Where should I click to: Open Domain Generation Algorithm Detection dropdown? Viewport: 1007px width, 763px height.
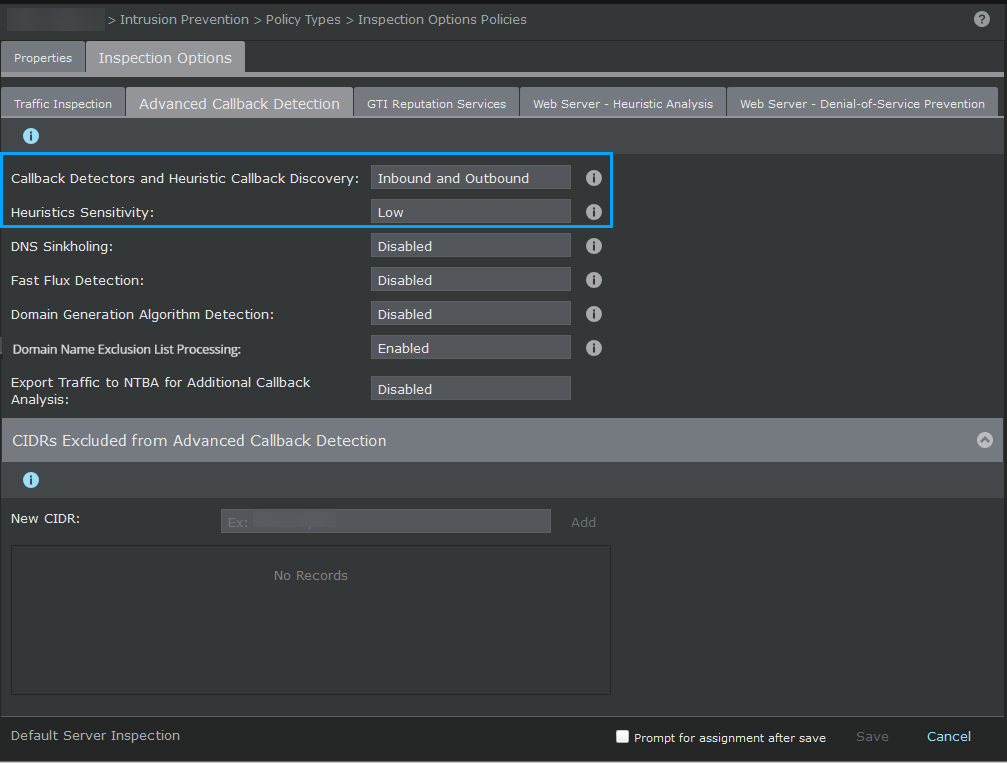pyautogui.click(x=471, y=313)
